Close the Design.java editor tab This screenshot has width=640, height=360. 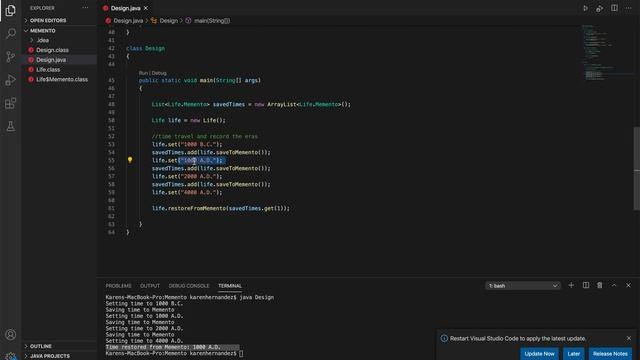pos(146,8)
